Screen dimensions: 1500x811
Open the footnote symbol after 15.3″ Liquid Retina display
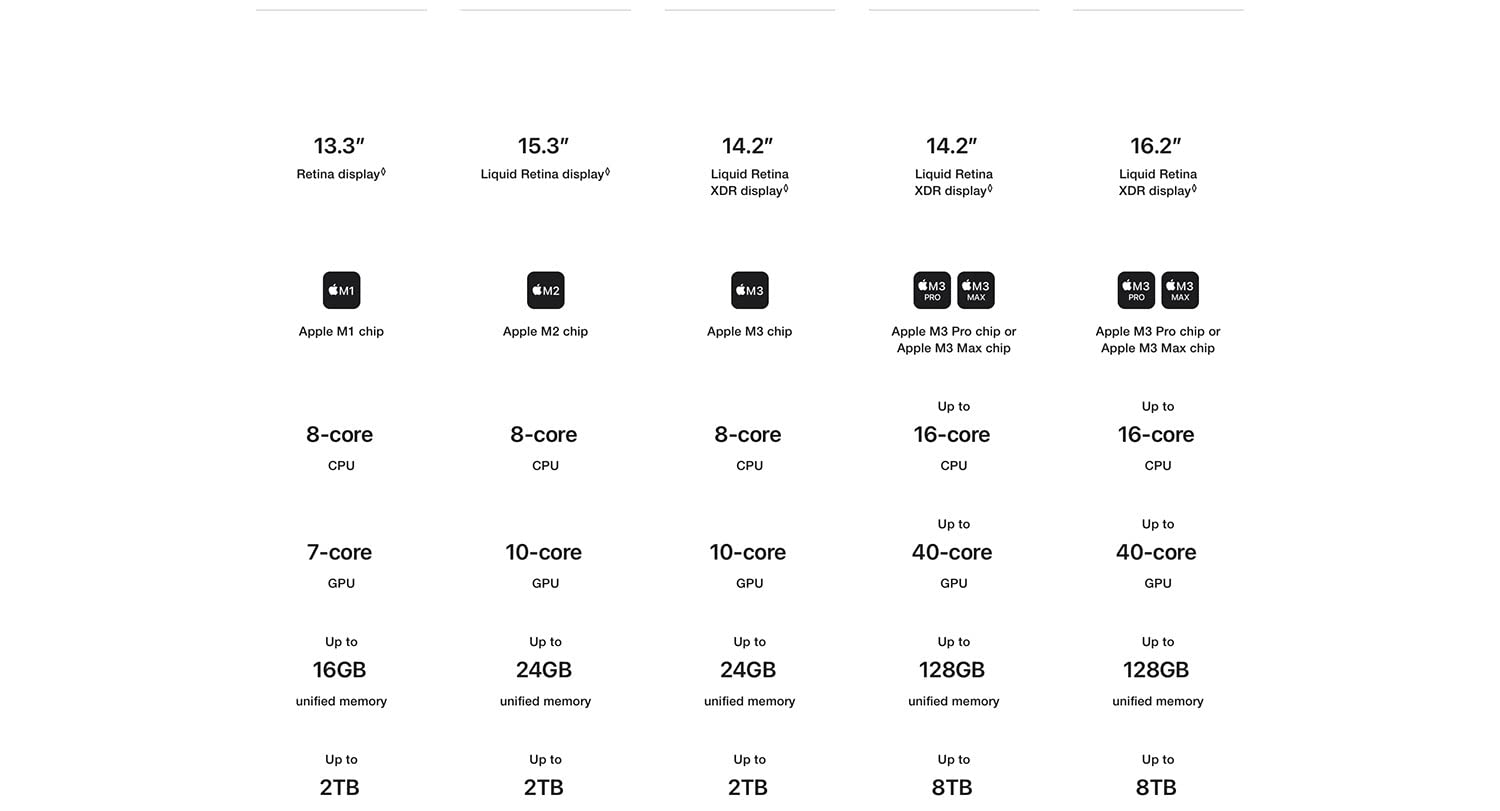point(607,172)
